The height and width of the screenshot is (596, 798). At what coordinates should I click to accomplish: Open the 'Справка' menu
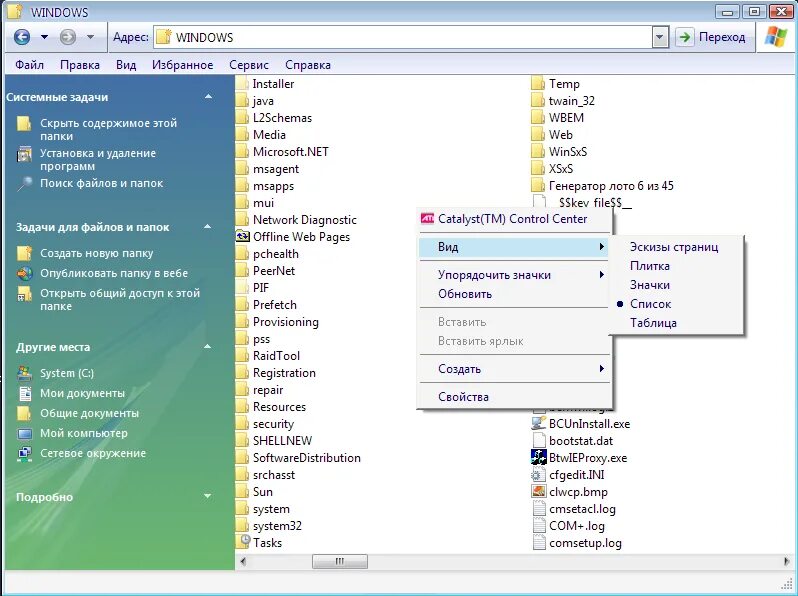(307, 65)
